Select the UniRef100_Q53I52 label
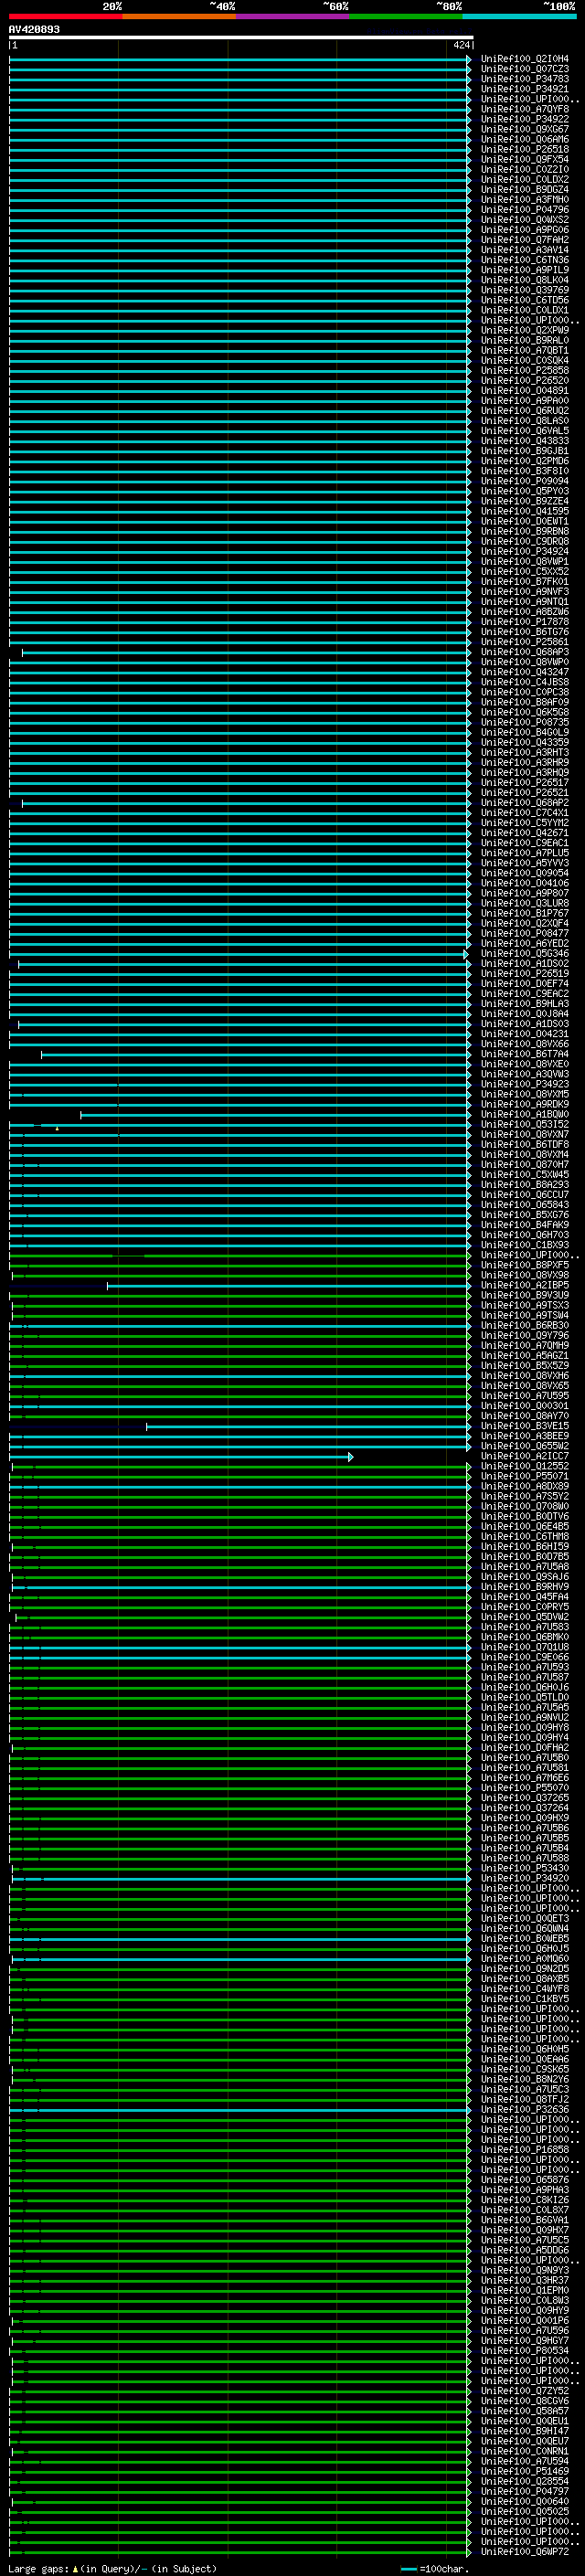The width and height of the screenshot is (585, 2576). (525, 1124)
